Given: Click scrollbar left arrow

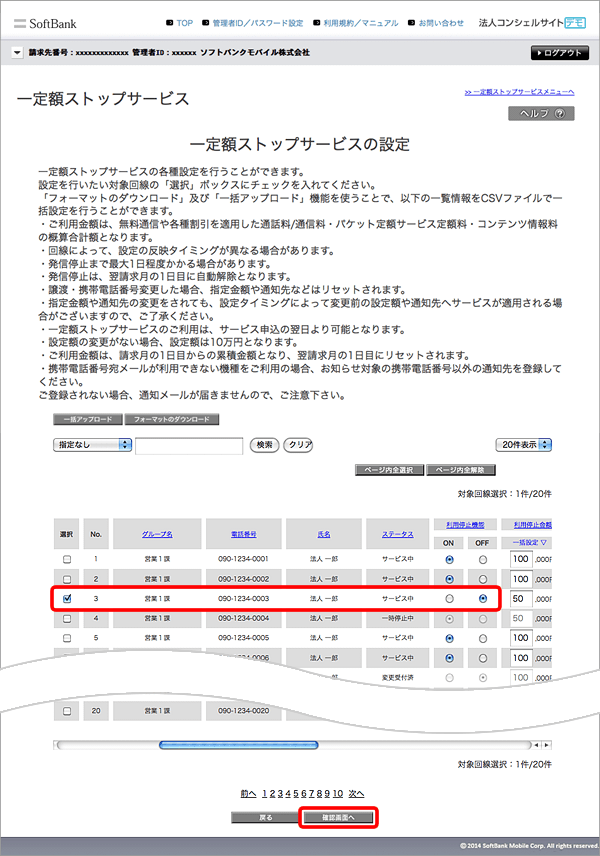Looking at the screenshot, I should coord(536,745).
